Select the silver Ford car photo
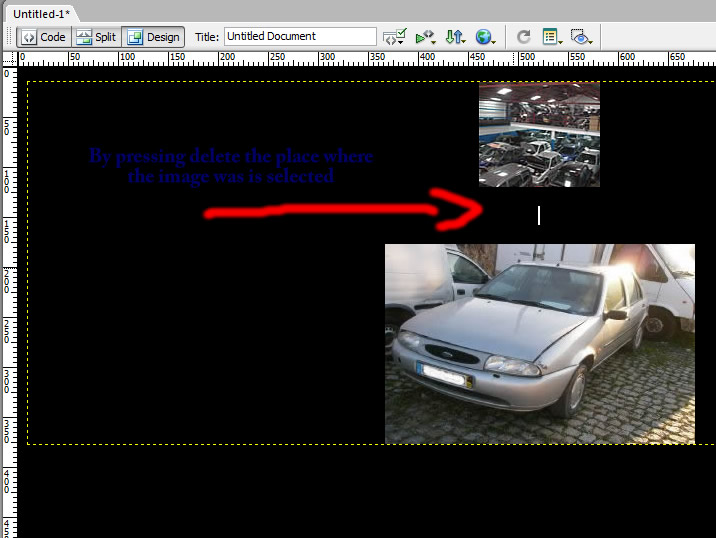The height and width of the screenshot is (538, 716). pos(539,343)
